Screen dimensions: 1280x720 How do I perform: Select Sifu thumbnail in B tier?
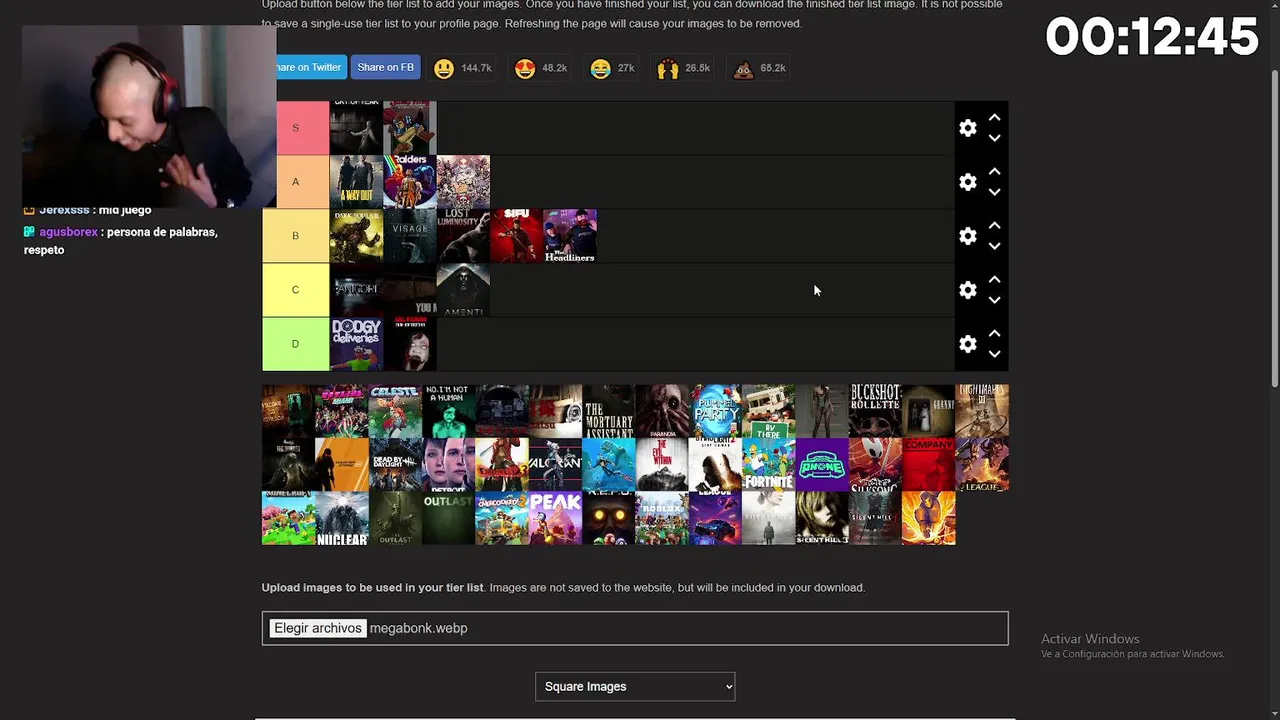(517, 236)
